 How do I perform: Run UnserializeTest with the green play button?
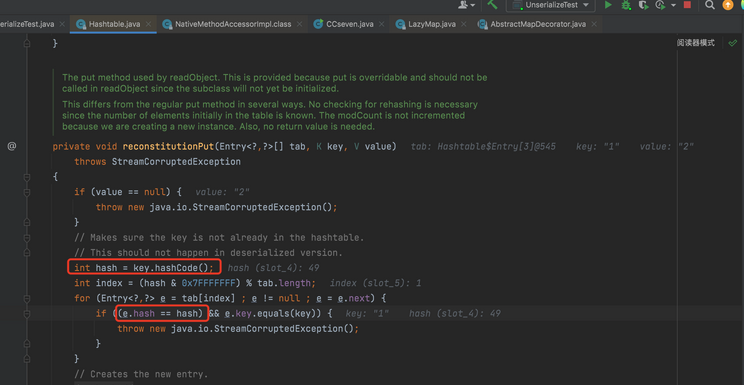[x=608, y=5]
